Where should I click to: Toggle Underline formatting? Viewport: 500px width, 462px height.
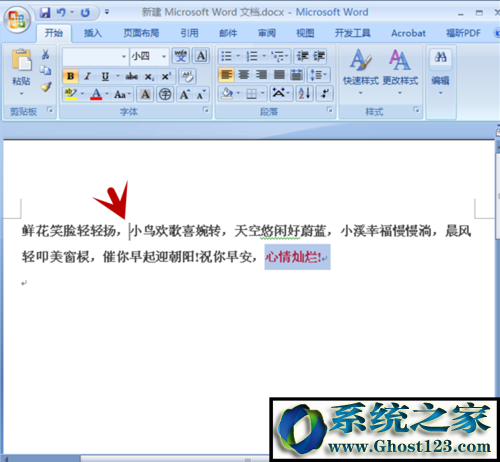coord(105,76)
